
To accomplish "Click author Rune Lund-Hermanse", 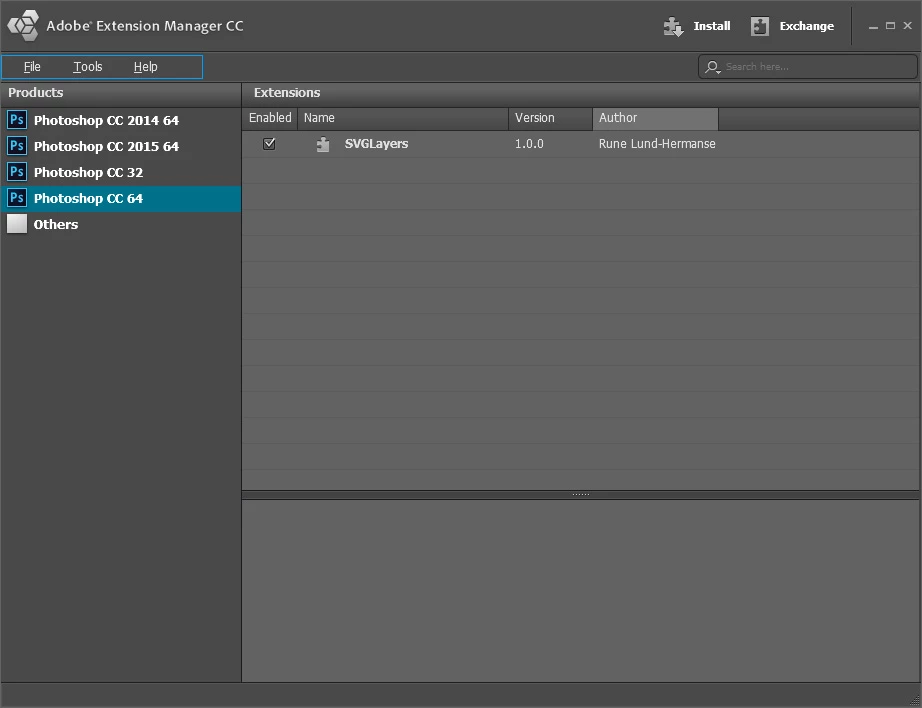I will point(657,143).
